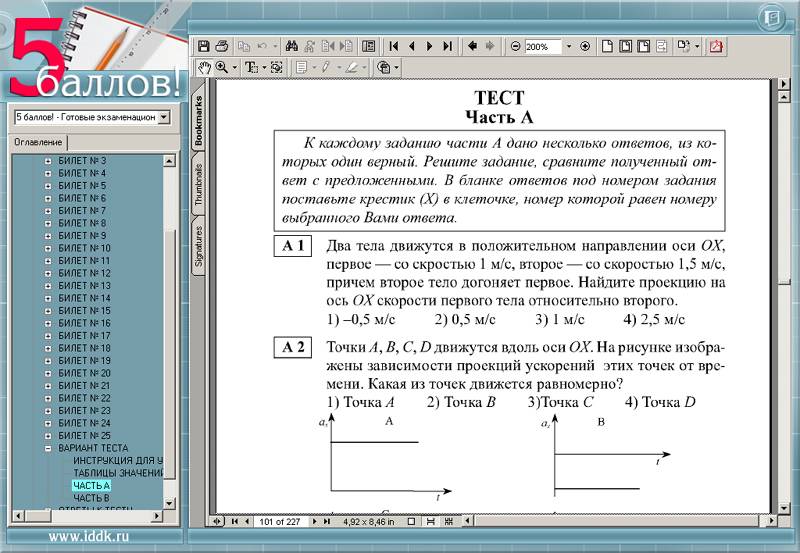Expand БИЛЕТ № 25 tree node
Image resolution: width=800 pixels, height=553 pixels.
[48, 436]
